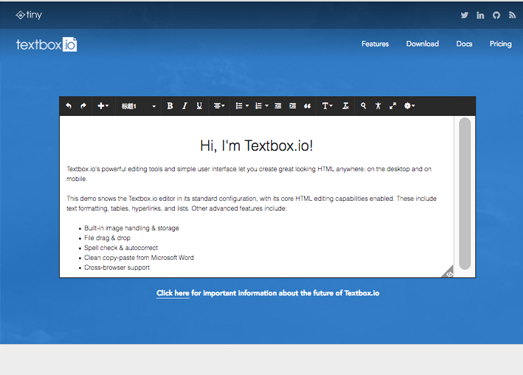
Task: Toggle italic formatting
Action: tap(184, 106)
